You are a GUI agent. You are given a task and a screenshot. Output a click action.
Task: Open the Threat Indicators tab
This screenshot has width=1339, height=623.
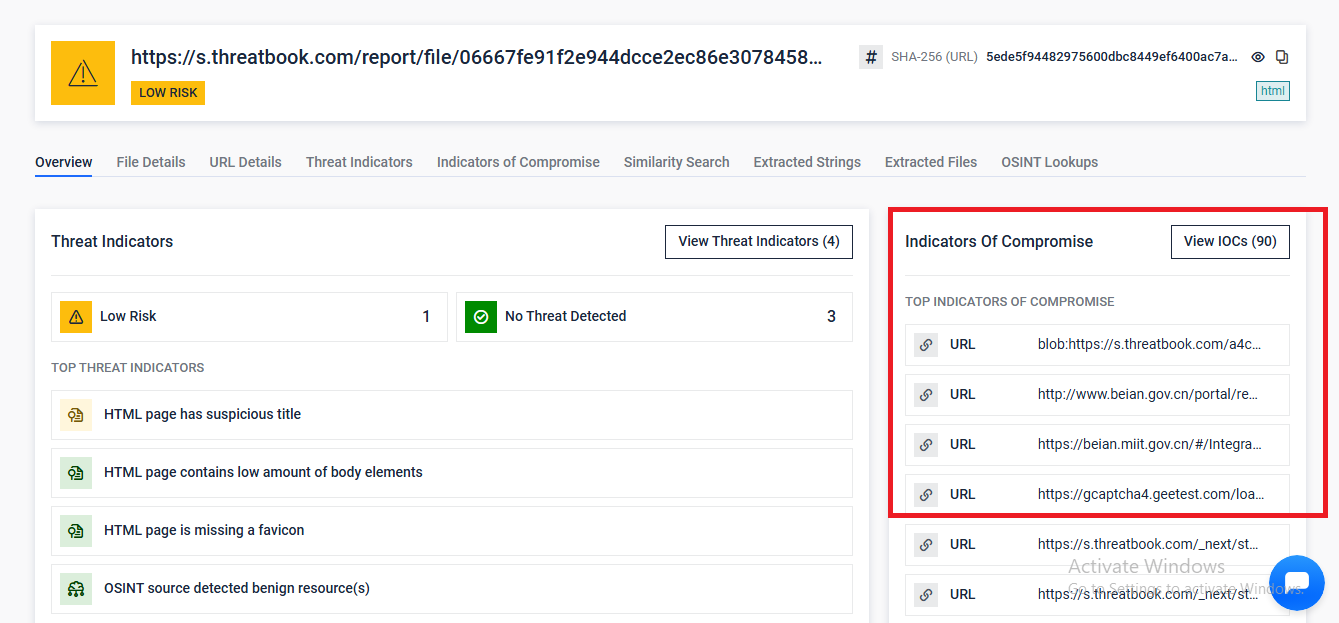pos(359,162)
